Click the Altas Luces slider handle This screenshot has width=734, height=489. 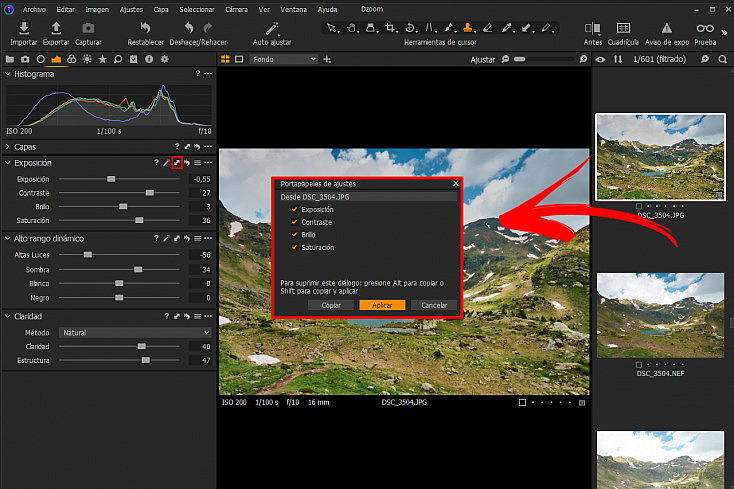[88, 255]
